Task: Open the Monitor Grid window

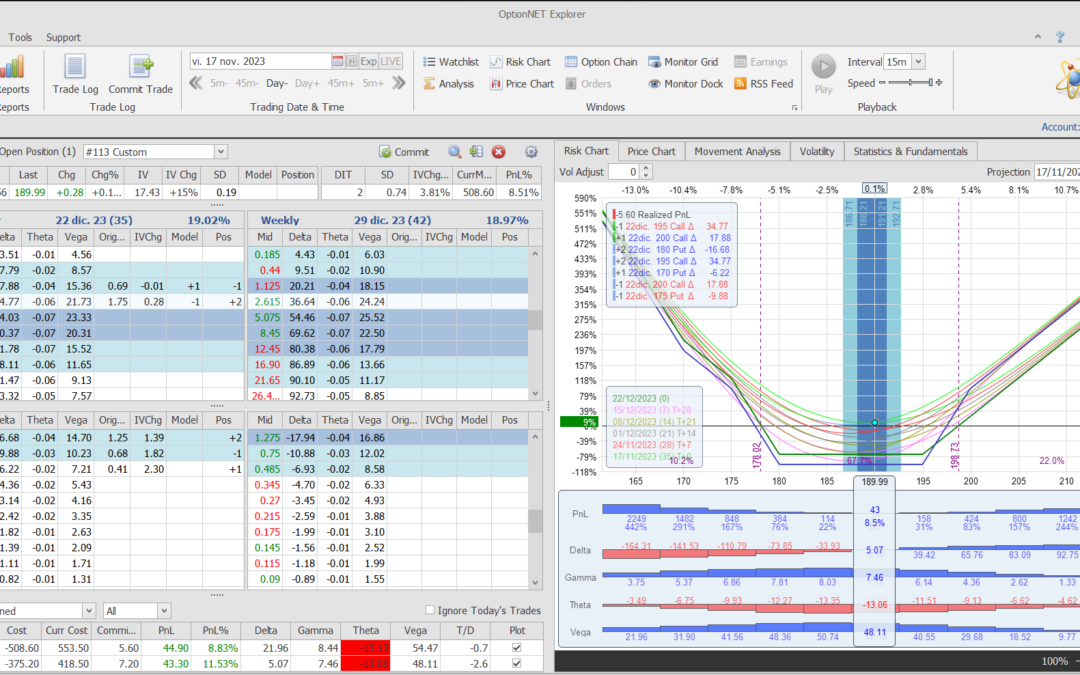Action: tap(683, 62)
